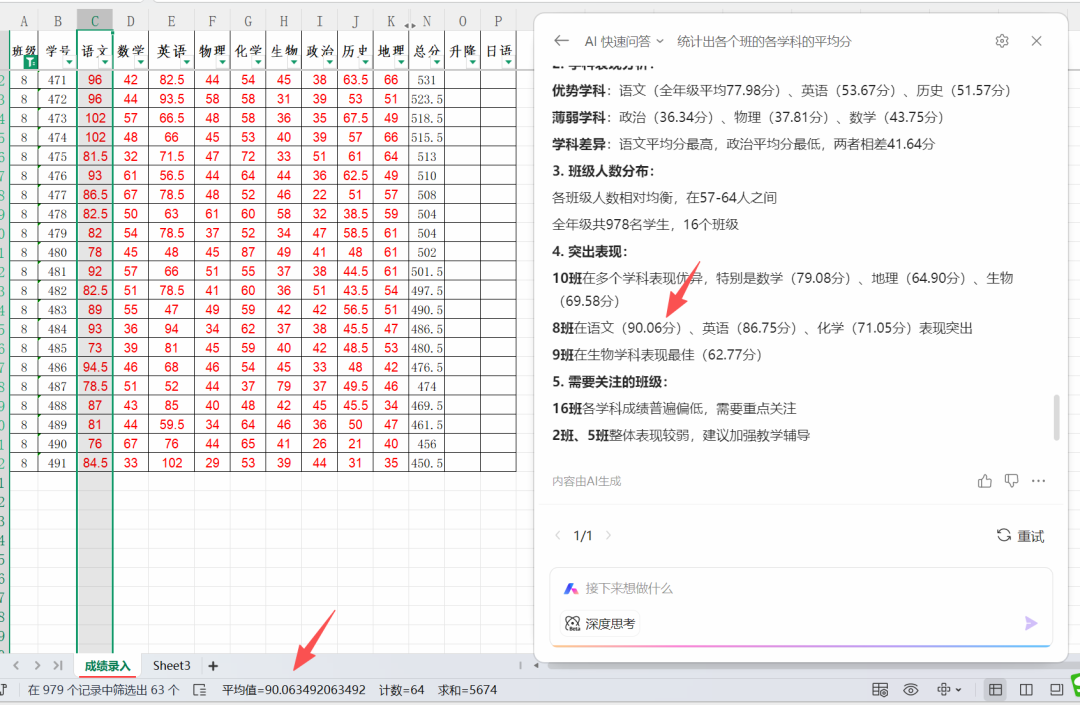1080x705 pixels.
Task: Click the thumbs-up icon on AI response
Action: pos(984,480)
